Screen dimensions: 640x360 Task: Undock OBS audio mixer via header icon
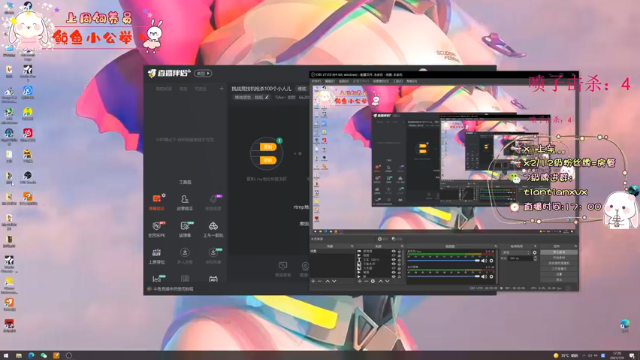click(x=496, y=246)
